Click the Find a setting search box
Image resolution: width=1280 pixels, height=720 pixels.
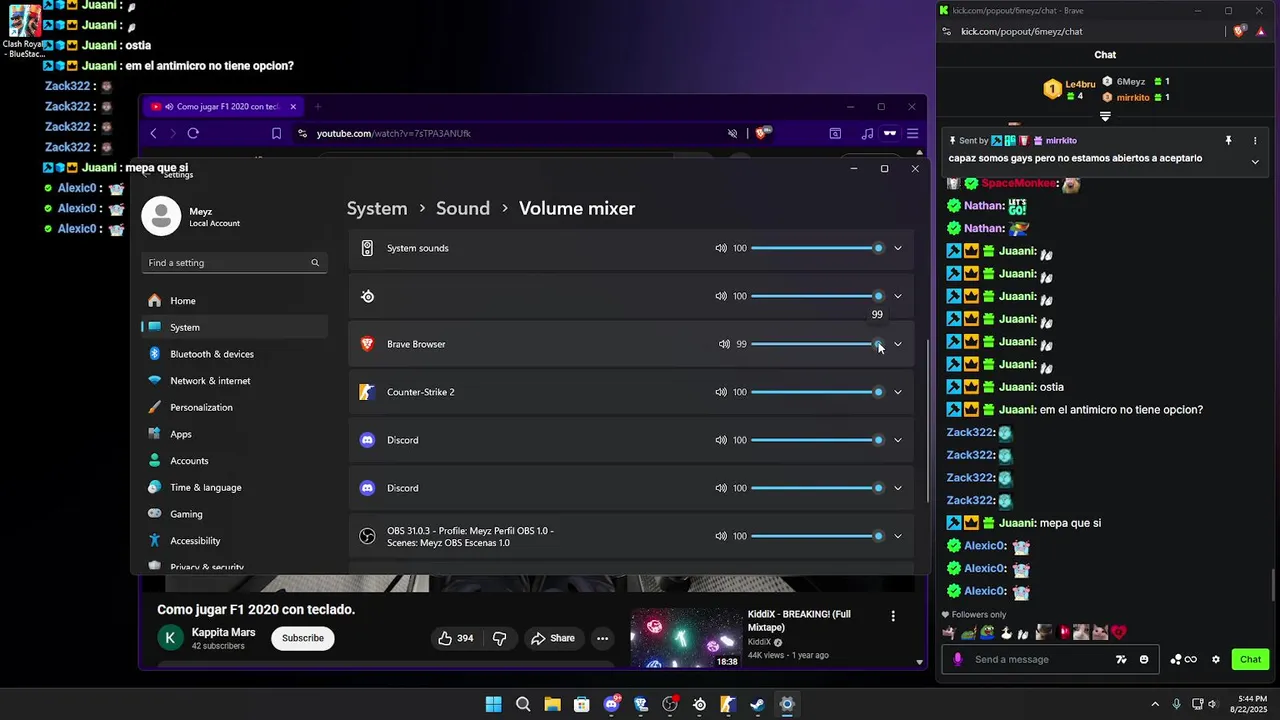[x=235, y=263]
